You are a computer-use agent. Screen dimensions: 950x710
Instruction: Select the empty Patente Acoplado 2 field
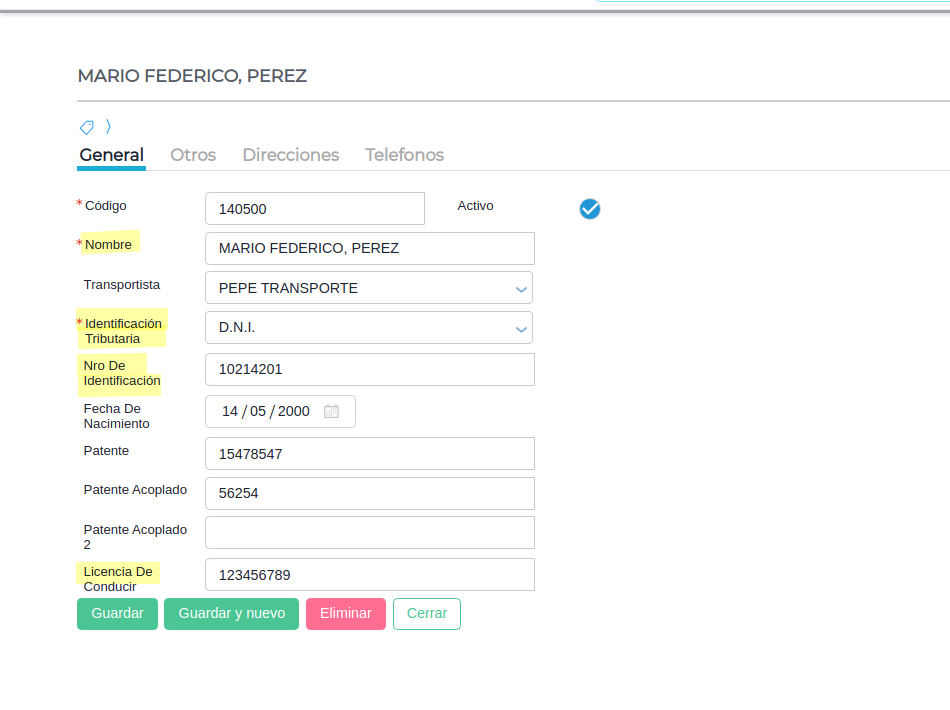(x=369, y=532)
